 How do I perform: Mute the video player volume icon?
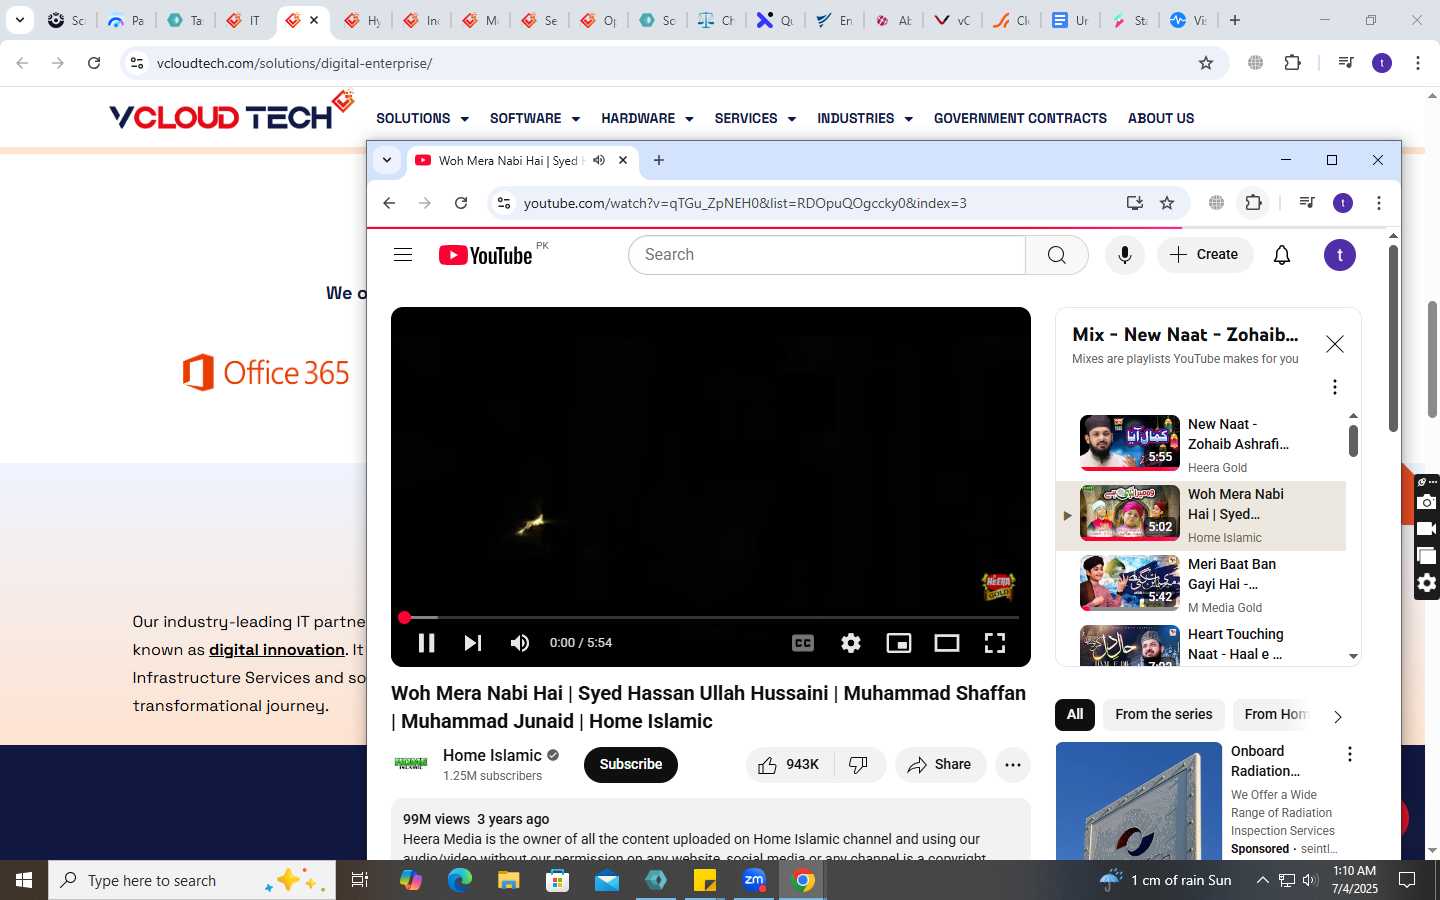click(520, 643)
